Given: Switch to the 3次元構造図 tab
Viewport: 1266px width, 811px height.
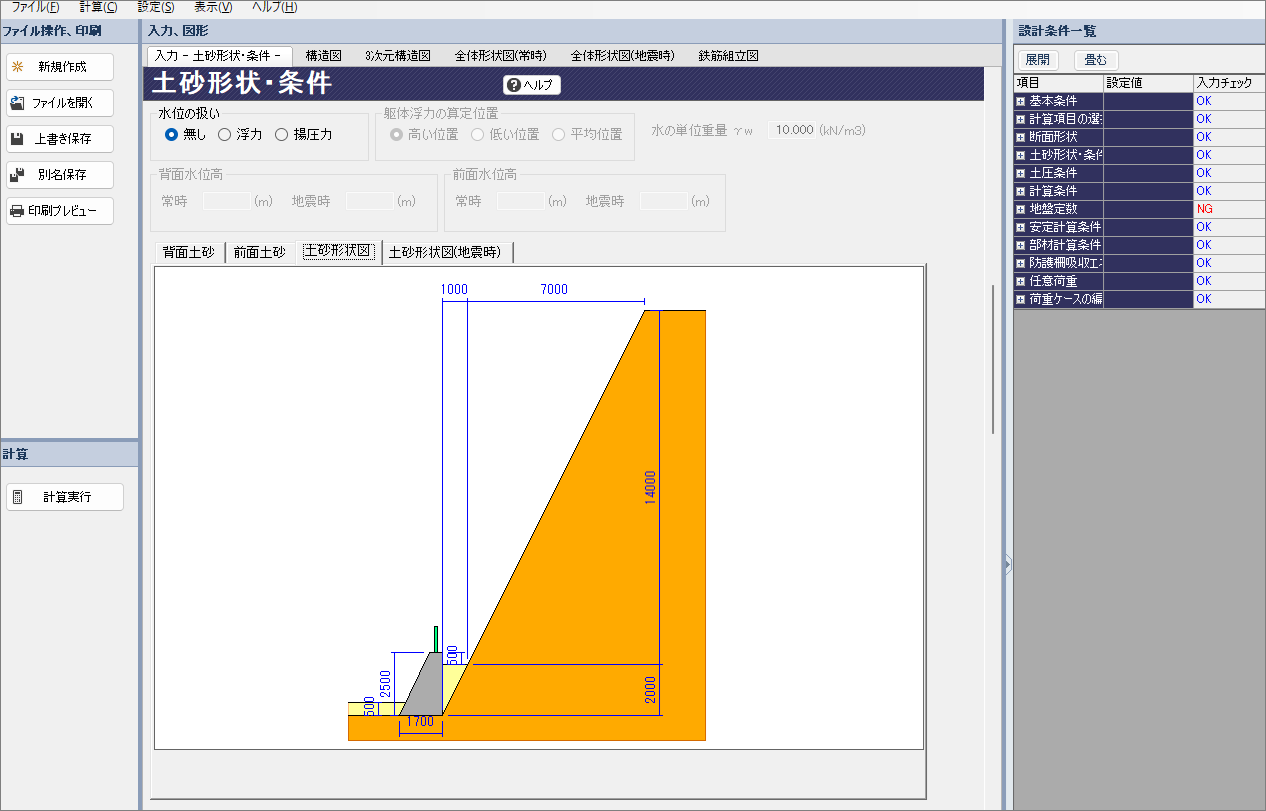Looking at the screenshot, I should coord(397,56).
